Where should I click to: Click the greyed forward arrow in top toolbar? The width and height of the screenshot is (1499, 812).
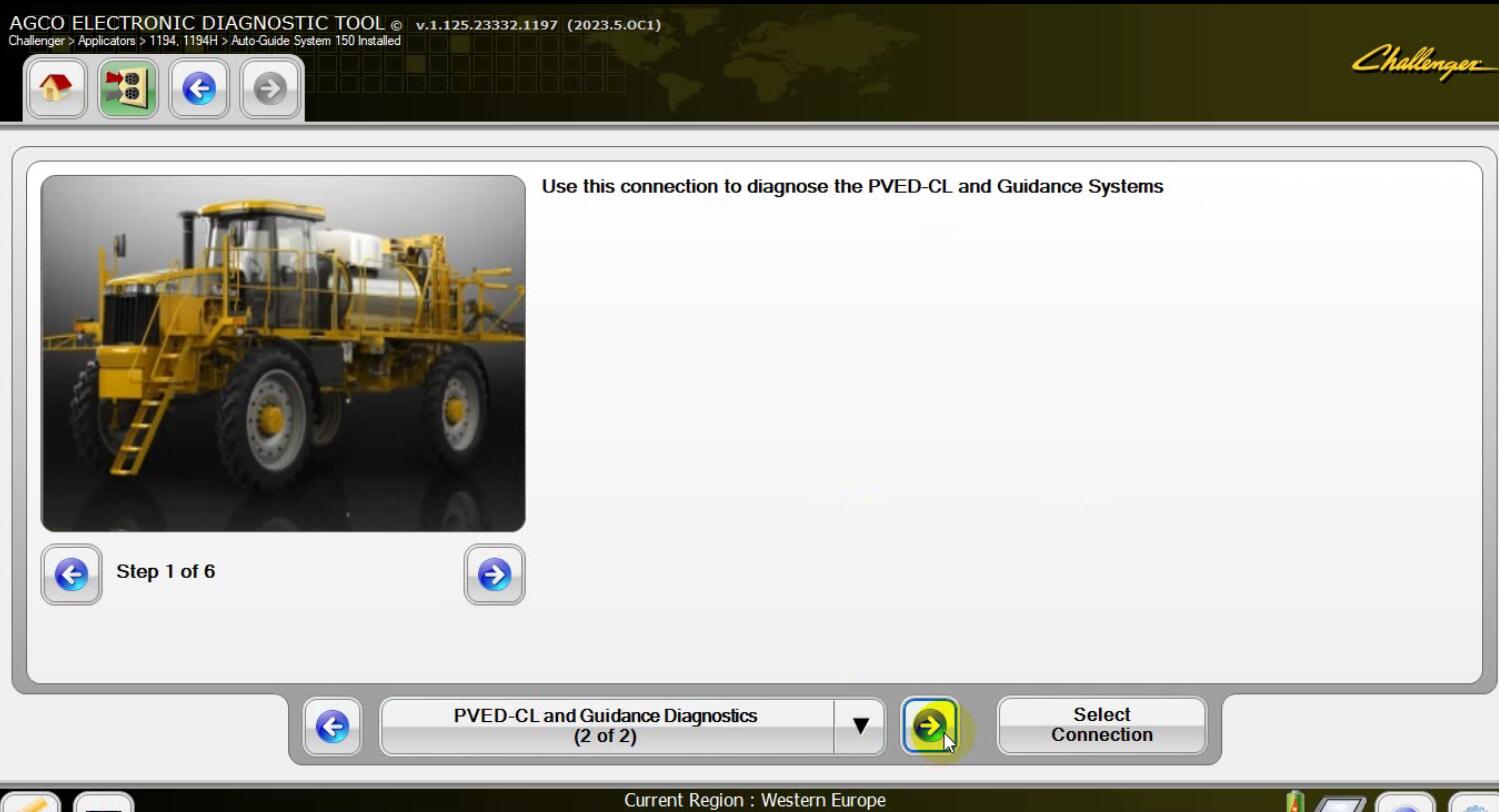click(x=270, y=89)
